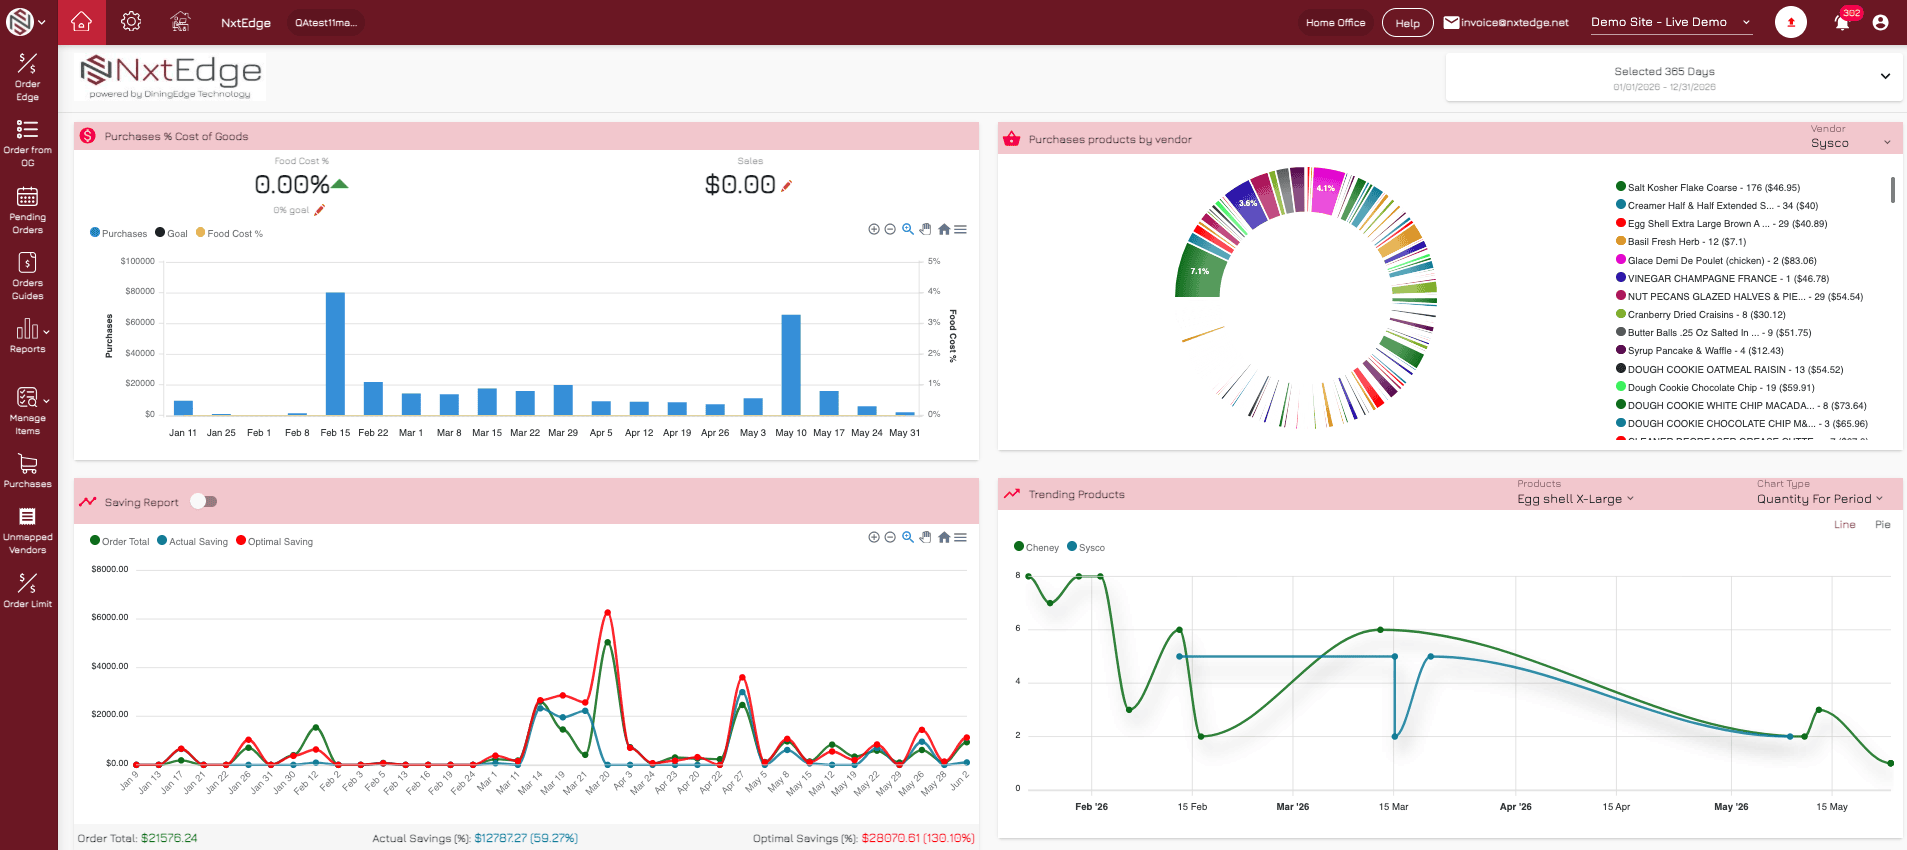Screen dimensions: 1907x850
Task: Toggle Sysco series in Trending legend
Action: click(x=1086, y=547)
